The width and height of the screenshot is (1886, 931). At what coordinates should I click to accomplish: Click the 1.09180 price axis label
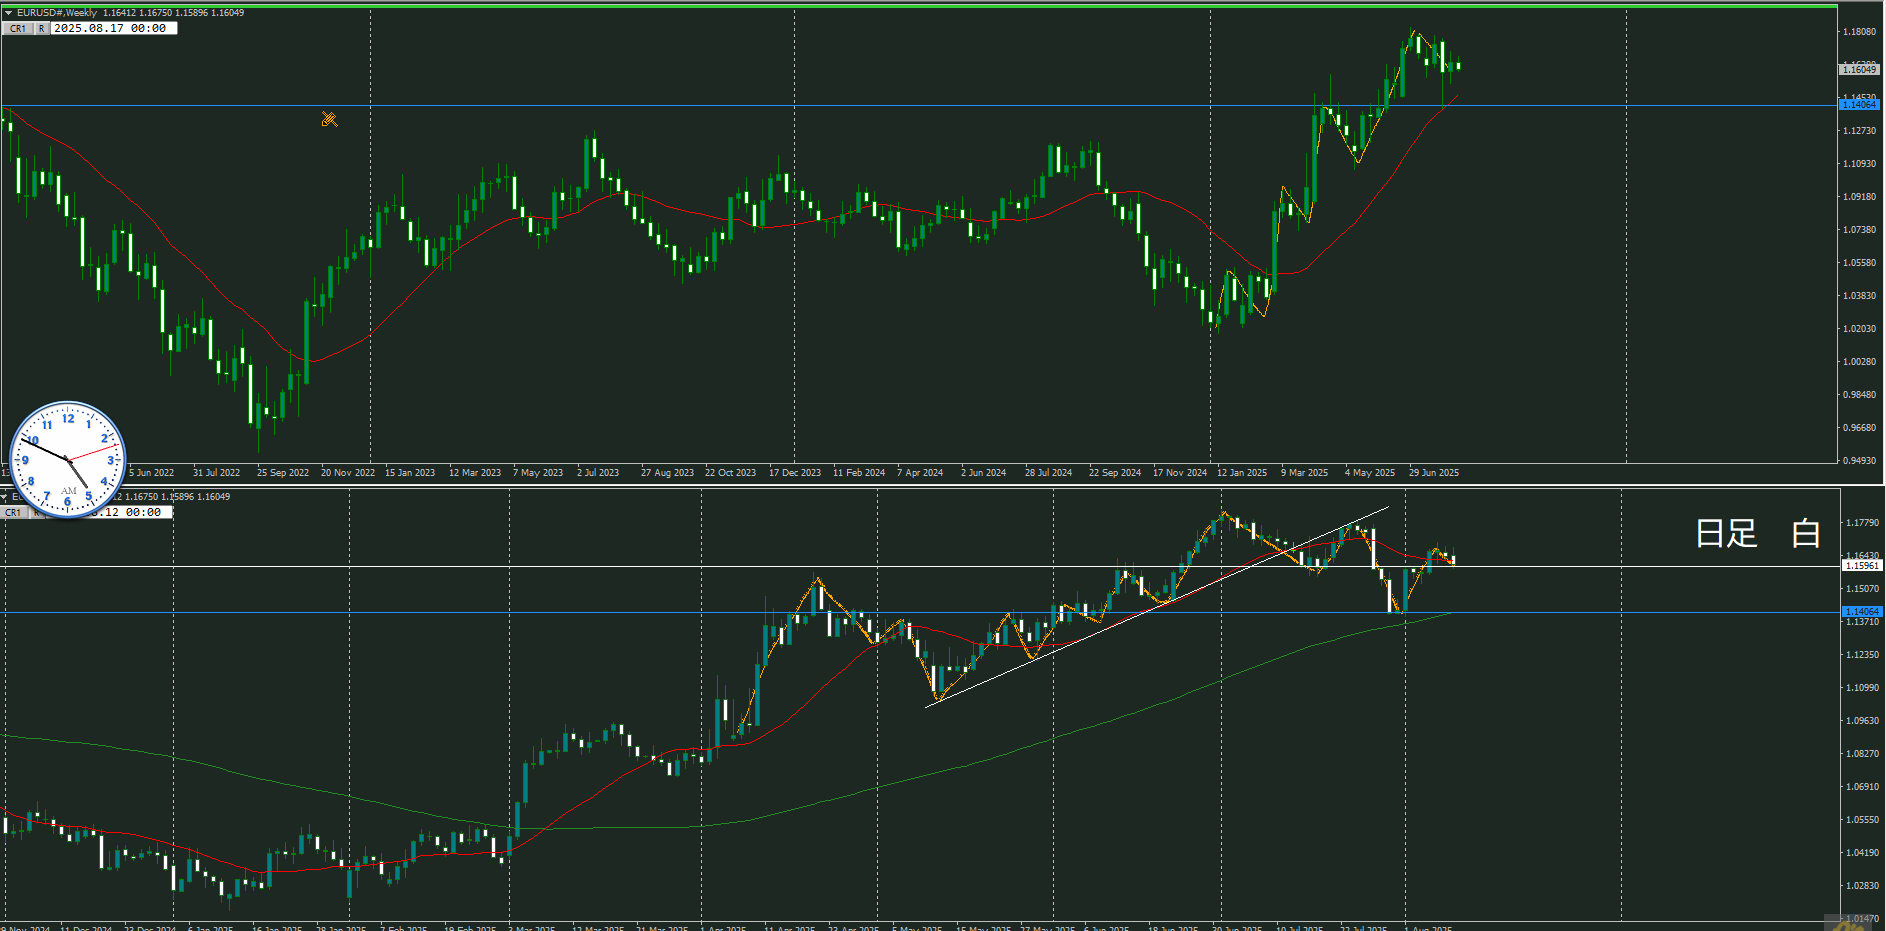click(x=1860, y=197)
